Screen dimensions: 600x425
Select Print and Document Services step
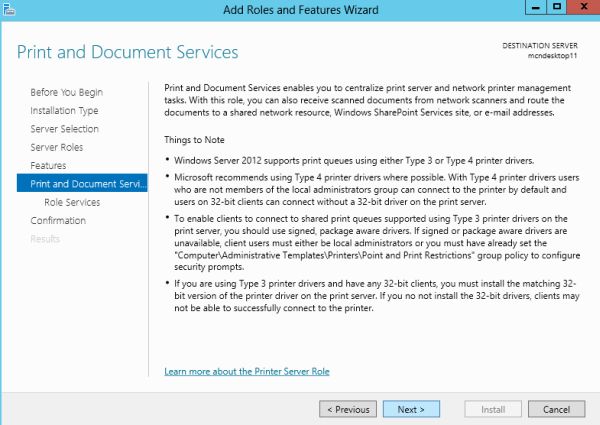click(x=82, y=183)
